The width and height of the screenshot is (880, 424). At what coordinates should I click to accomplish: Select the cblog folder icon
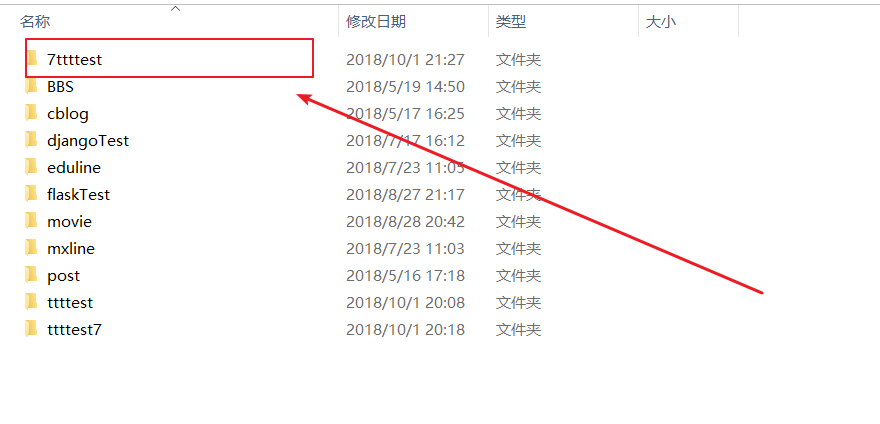[x=32, y=113]
